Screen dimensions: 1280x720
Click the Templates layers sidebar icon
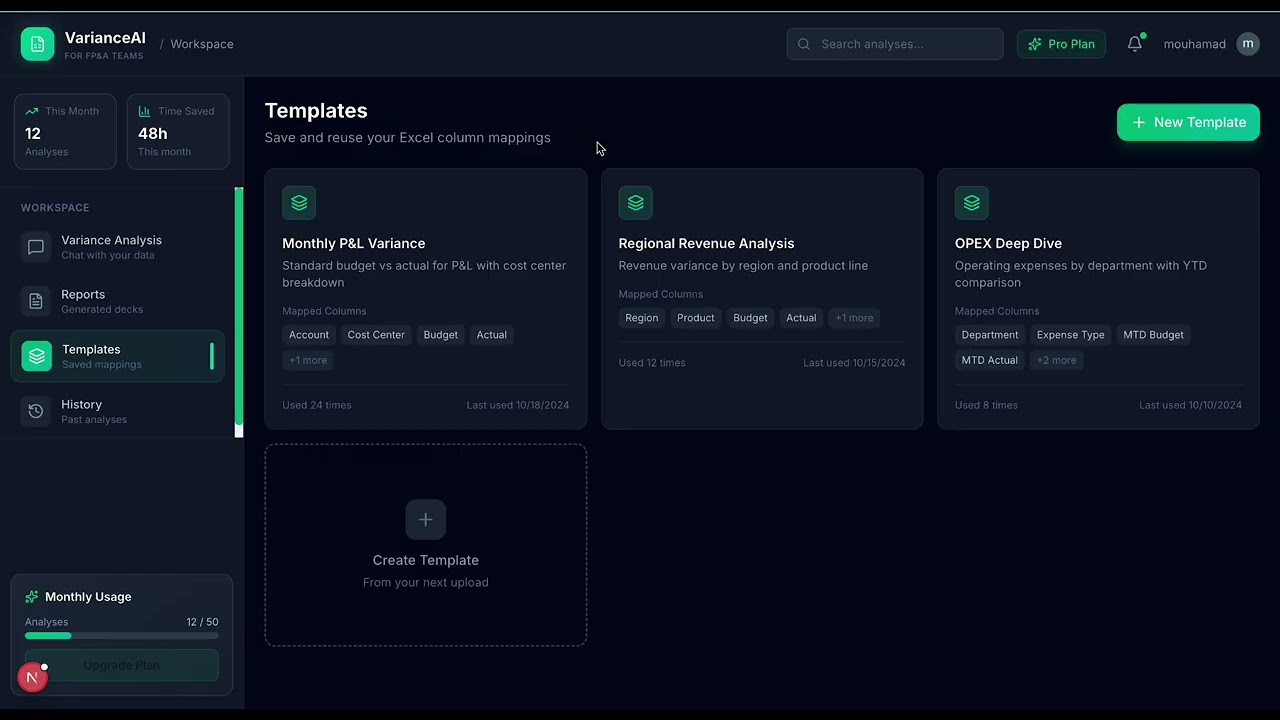pos(37,356)
